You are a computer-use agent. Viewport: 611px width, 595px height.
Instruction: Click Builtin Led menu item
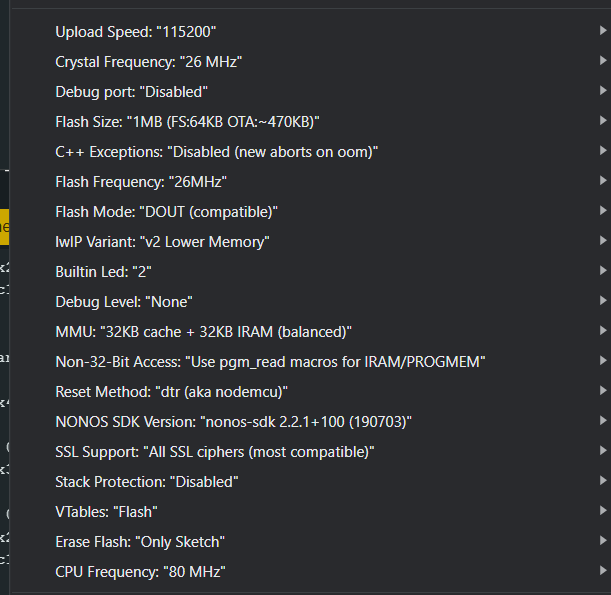(311, 272)
